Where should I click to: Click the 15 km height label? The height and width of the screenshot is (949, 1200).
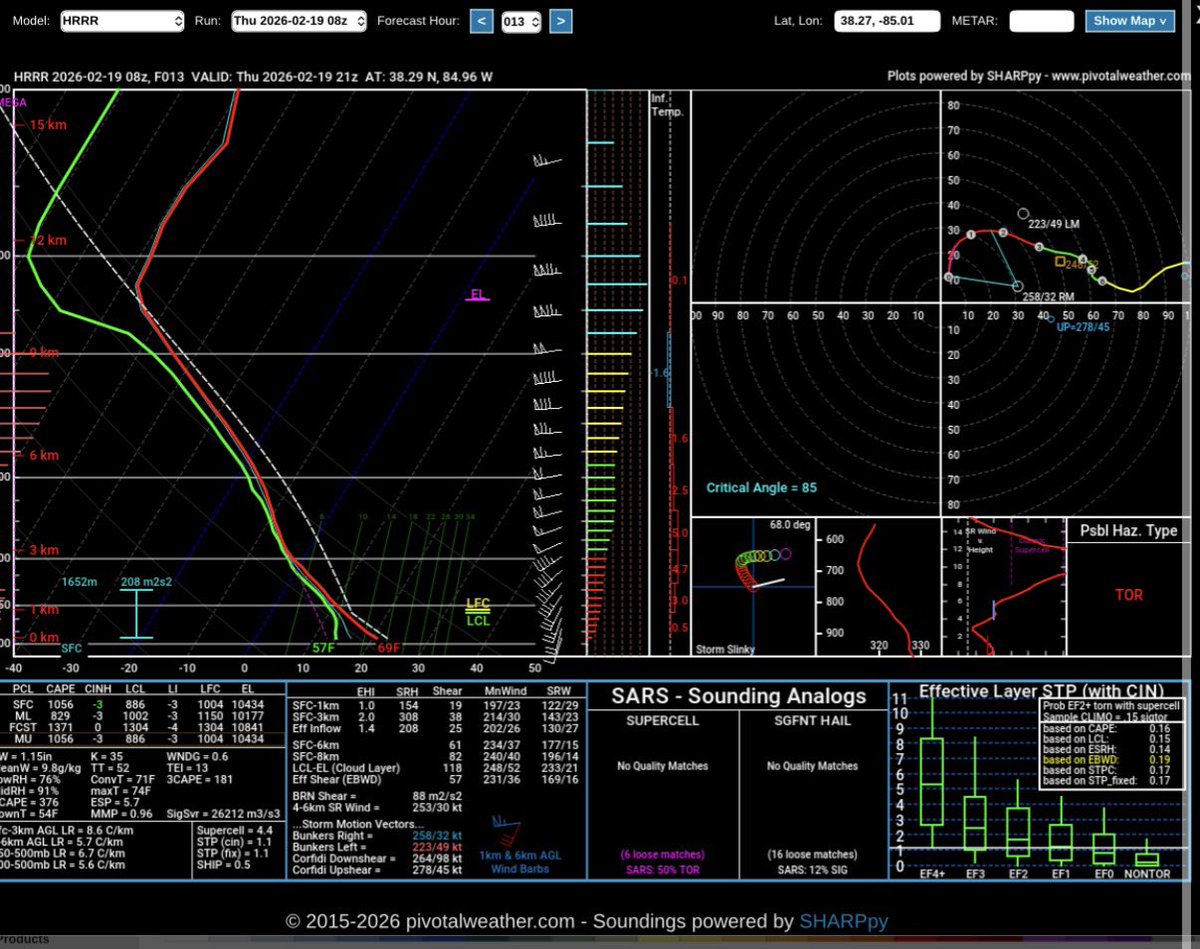pos(49,124)
